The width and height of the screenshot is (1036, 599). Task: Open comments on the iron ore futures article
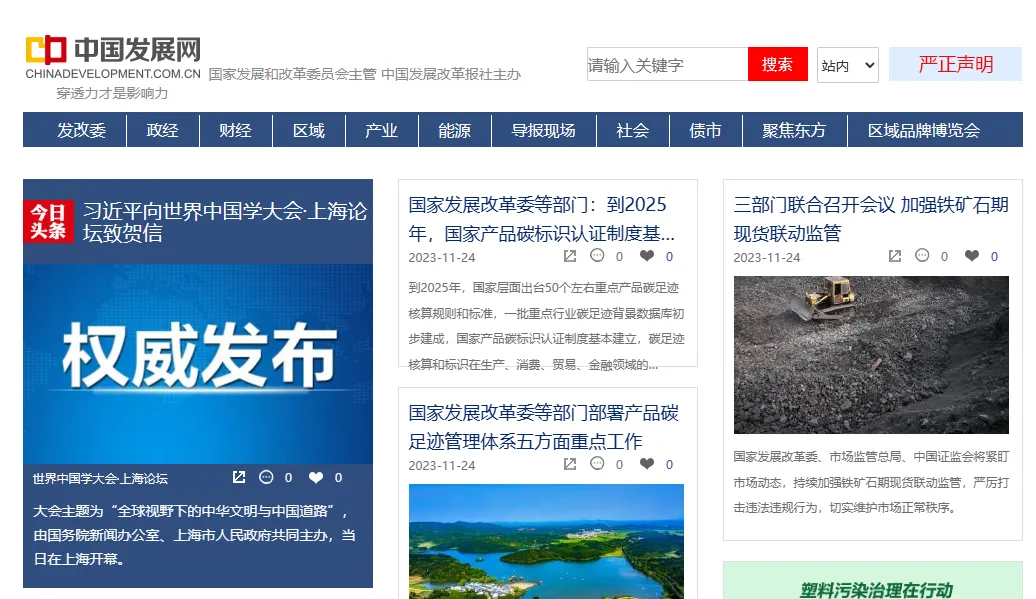(922, 256)
